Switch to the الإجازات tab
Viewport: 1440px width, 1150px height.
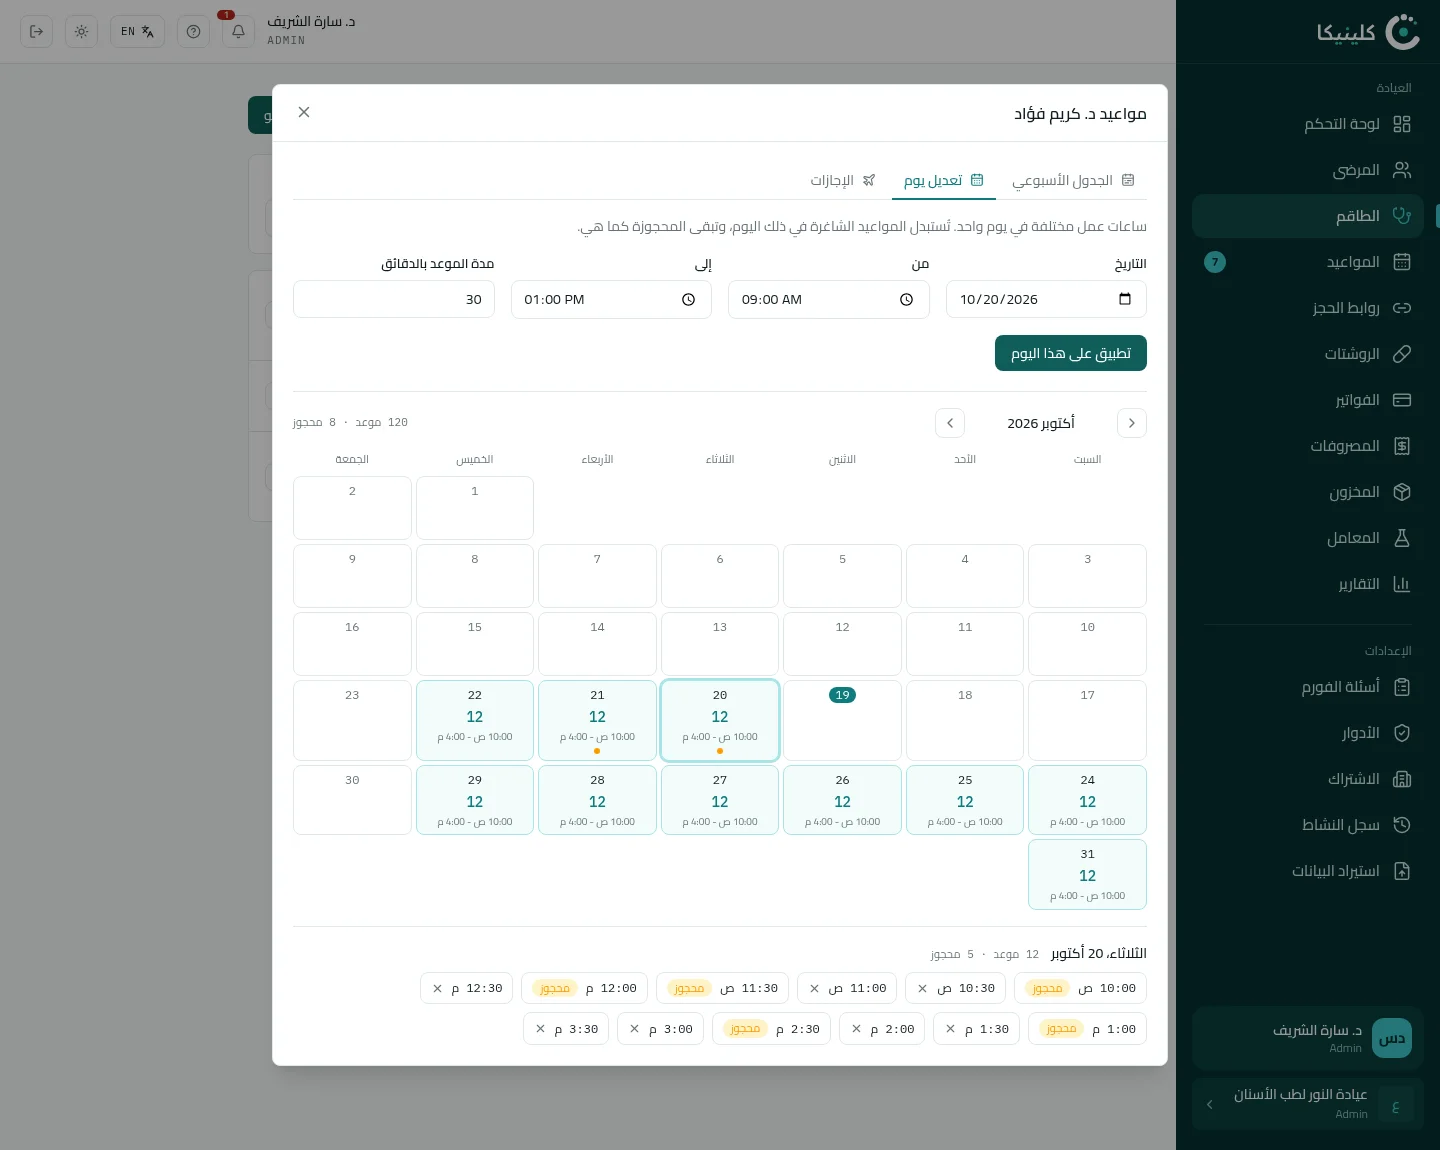[843, 180]
